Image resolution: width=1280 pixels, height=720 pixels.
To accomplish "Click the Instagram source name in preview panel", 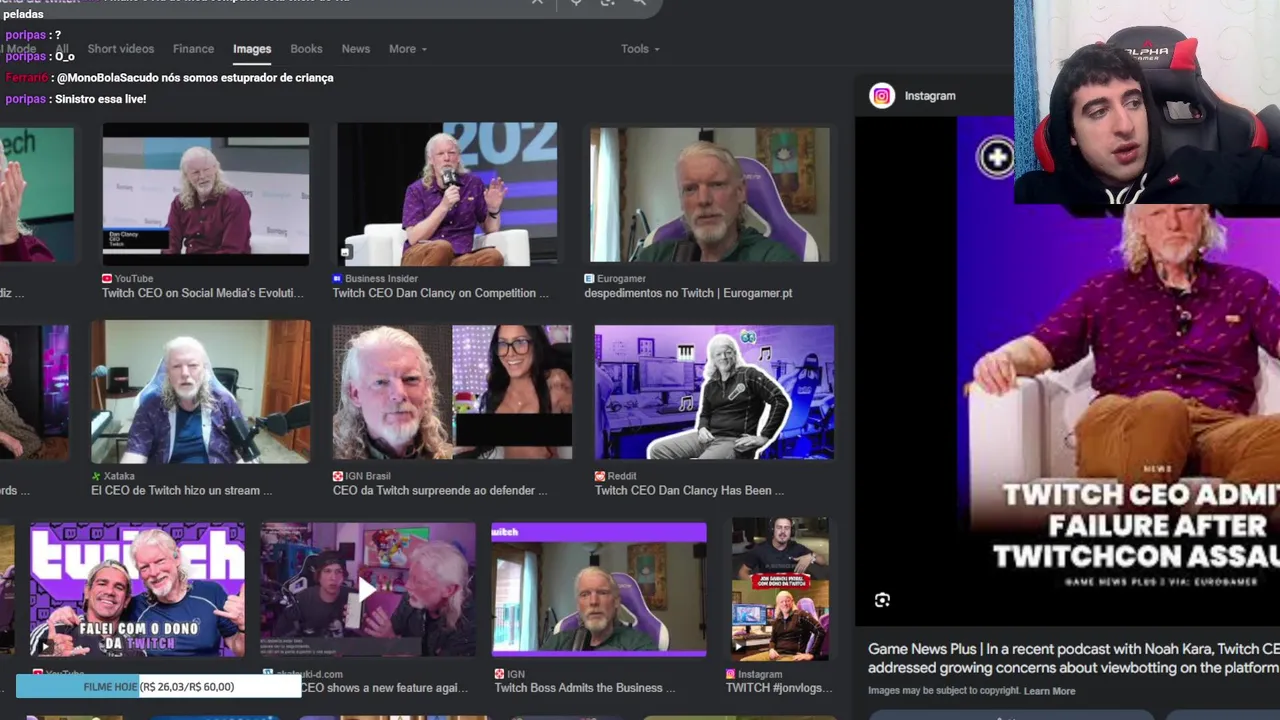I will click(930, 96).
